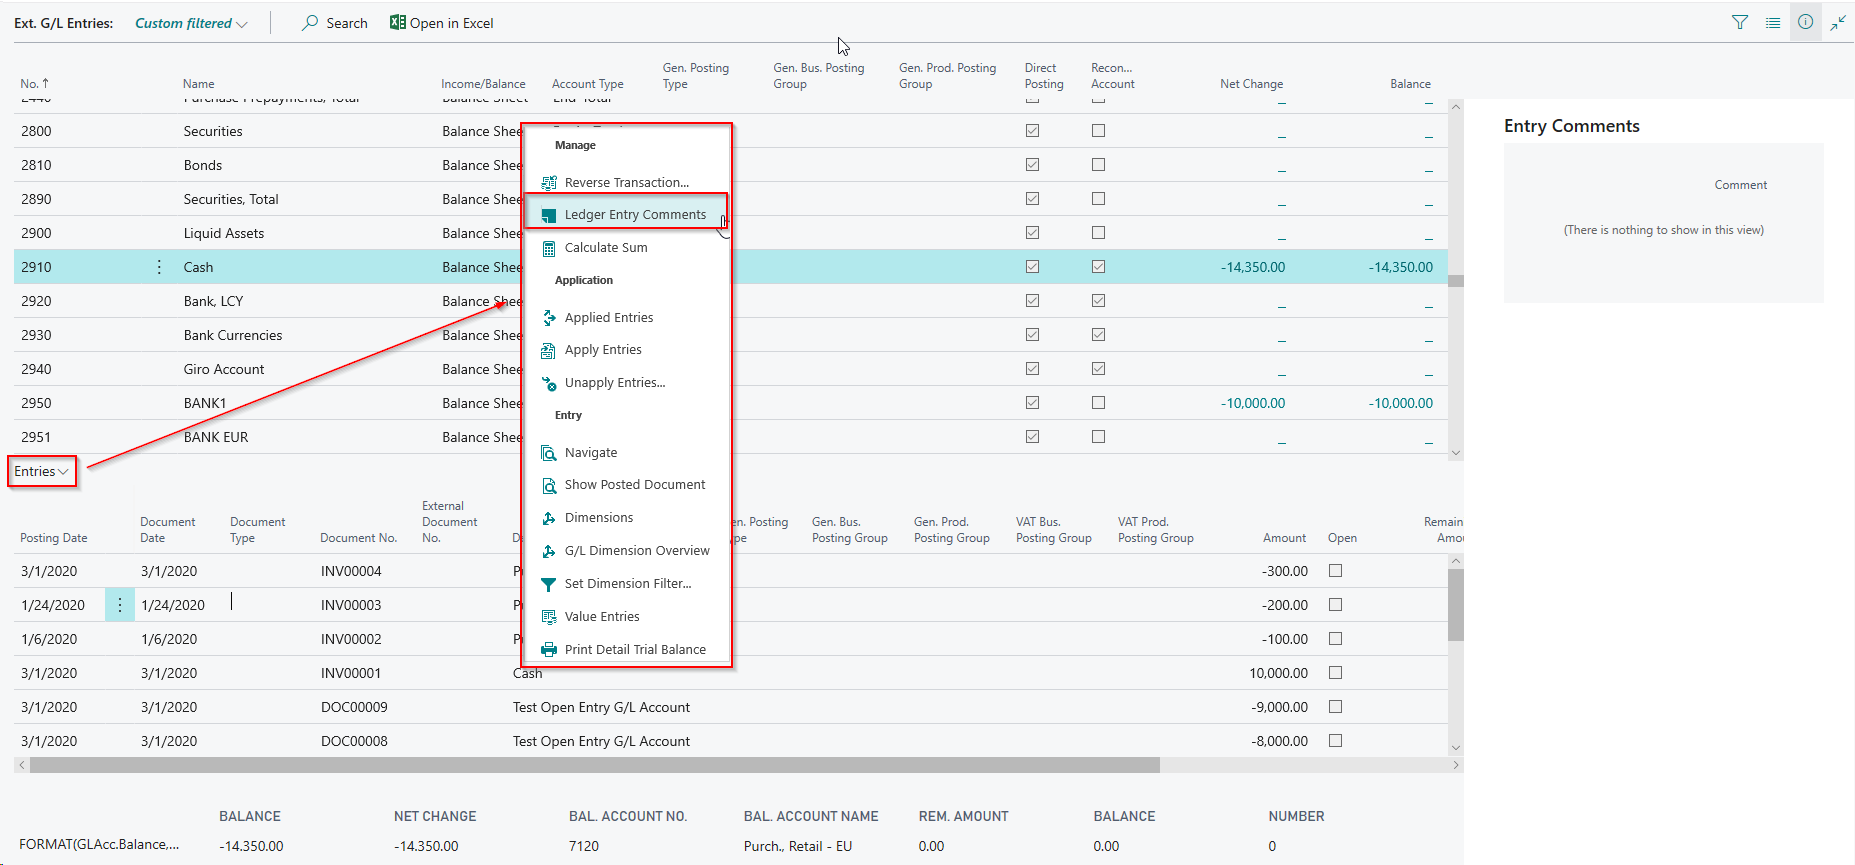
Task: Click the Bonds account name cell
Action: (x=203, y=165)
